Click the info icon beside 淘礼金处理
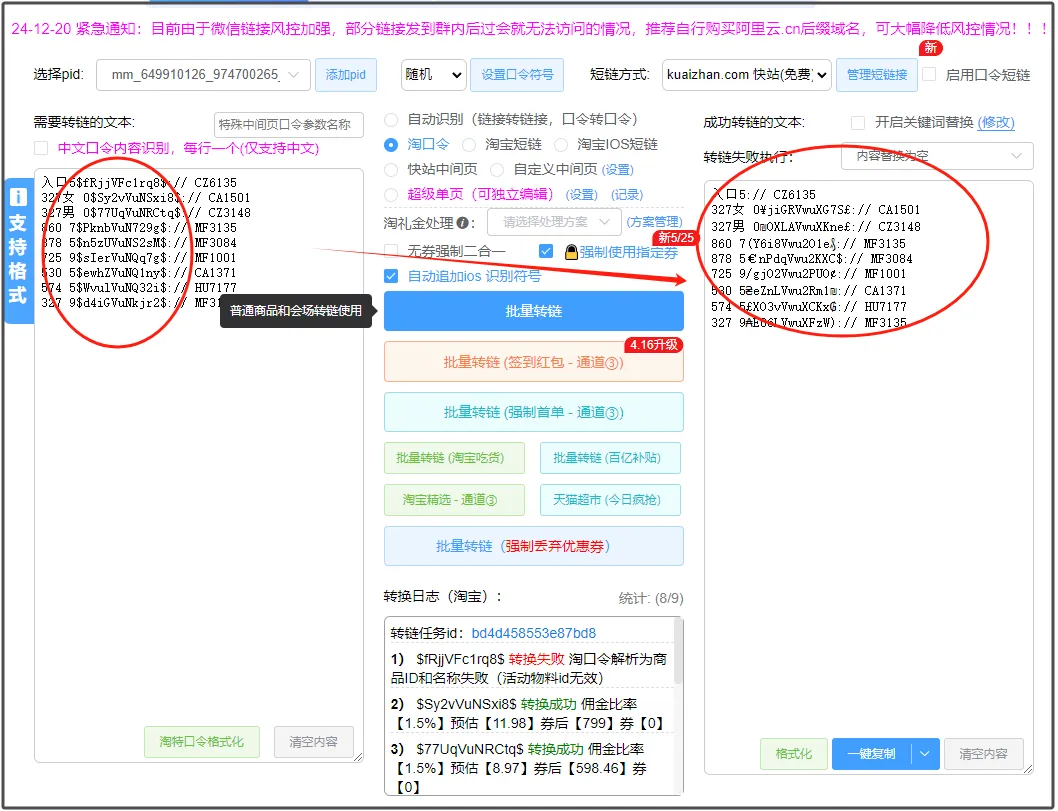This screenshot has width=1058, height=811. tap(463, 223)
